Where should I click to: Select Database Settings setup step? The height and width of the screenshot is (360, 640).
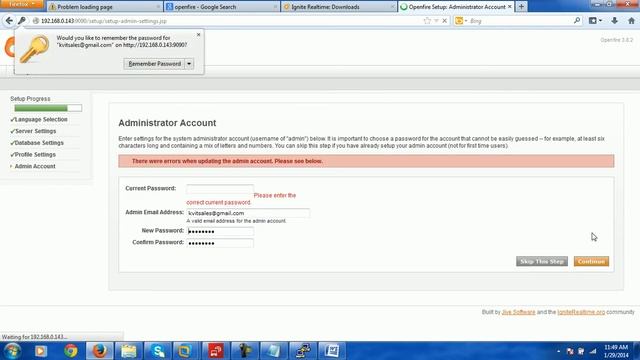coord(39,143)
